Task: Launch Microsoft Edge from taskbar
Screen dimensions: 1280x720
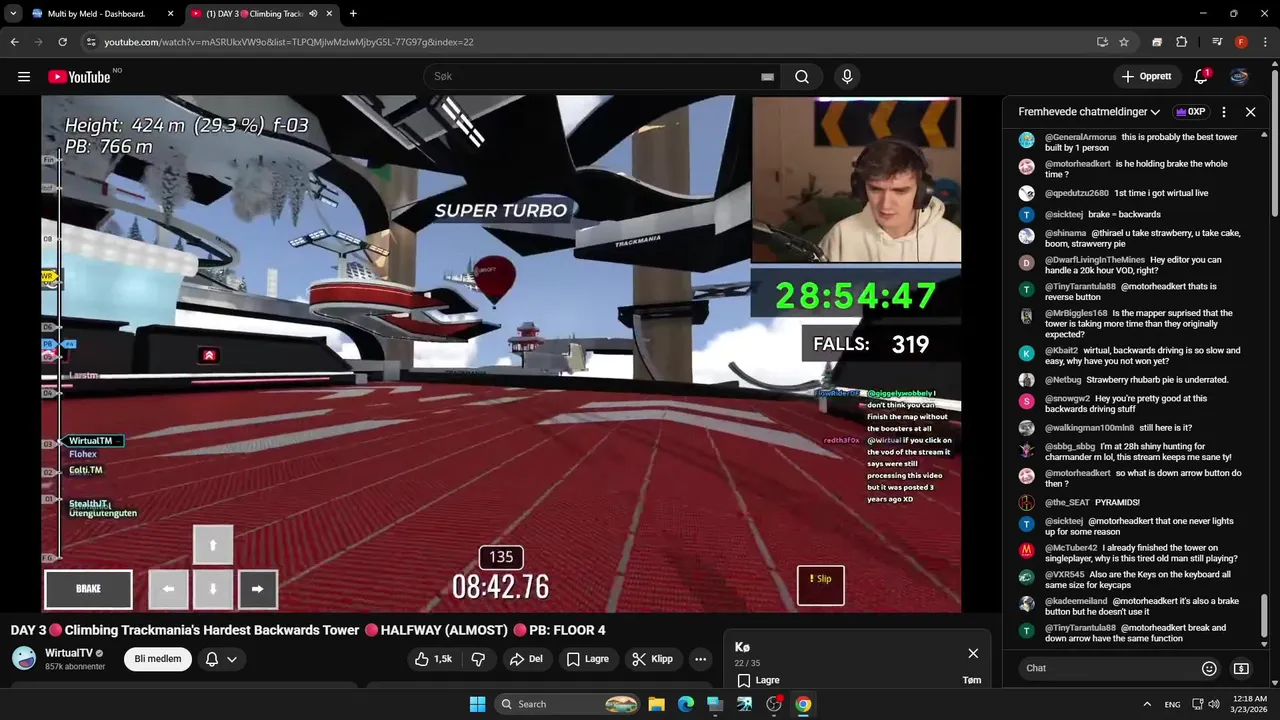Action: click(x=686, y=704)
